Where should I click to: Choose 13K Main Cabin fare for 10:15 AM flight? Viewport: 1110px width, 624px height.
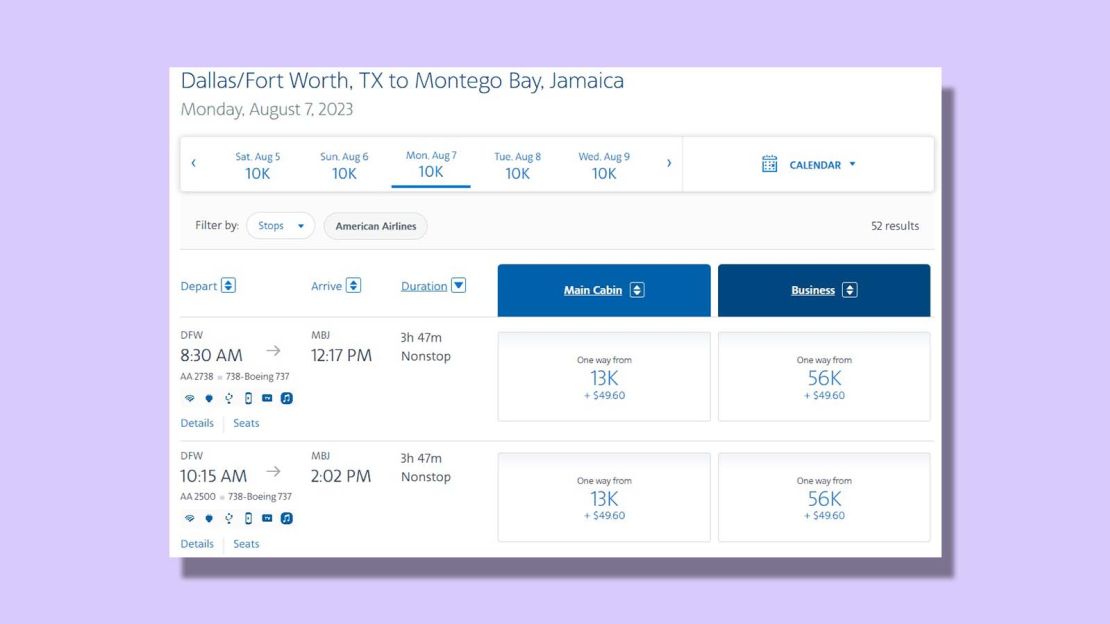click(604, 497)
